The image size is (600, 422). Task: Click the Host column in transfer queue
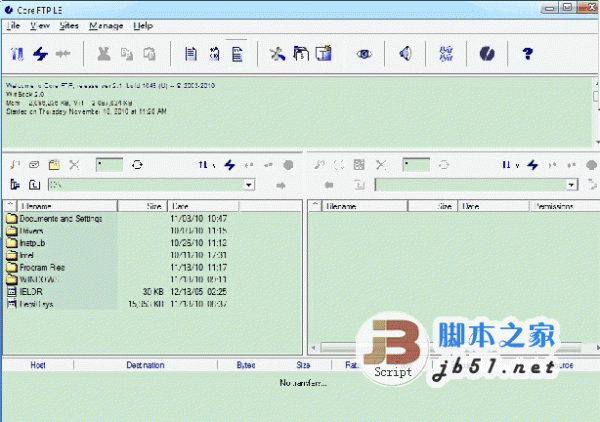[x=38, y=365]
